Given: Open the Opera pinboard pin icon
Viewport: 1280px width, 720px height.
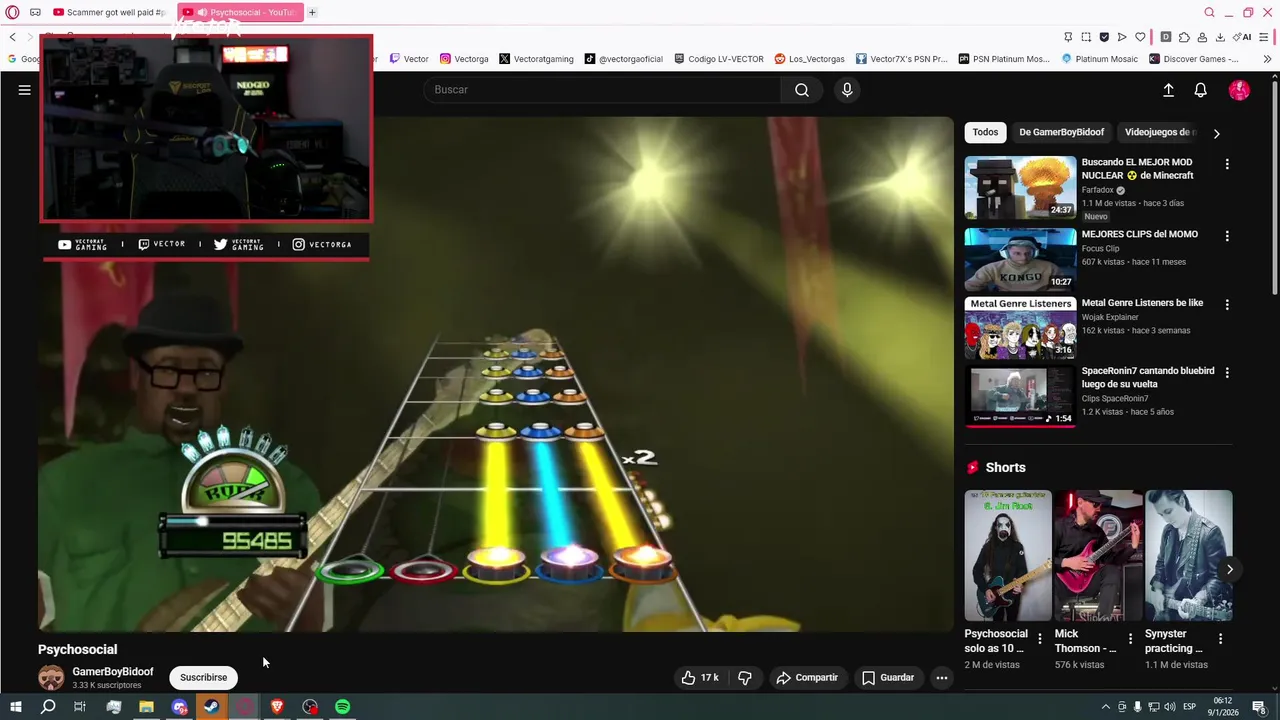Looking at the screenshot, I should 1068,37.
